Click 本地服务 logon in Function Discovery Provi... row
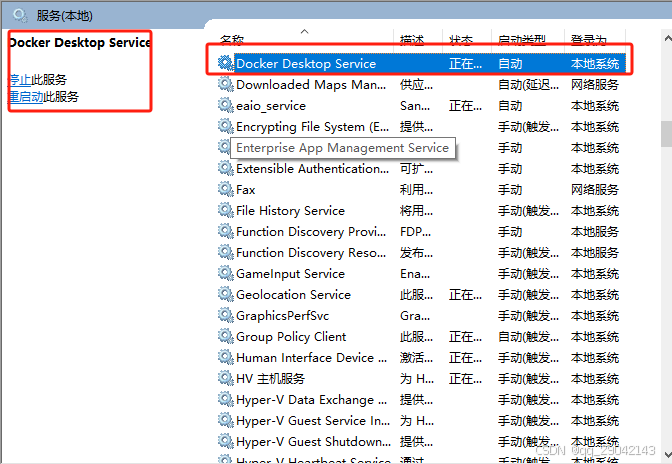This screenshot has height=464, width=672. pos(594,231)
